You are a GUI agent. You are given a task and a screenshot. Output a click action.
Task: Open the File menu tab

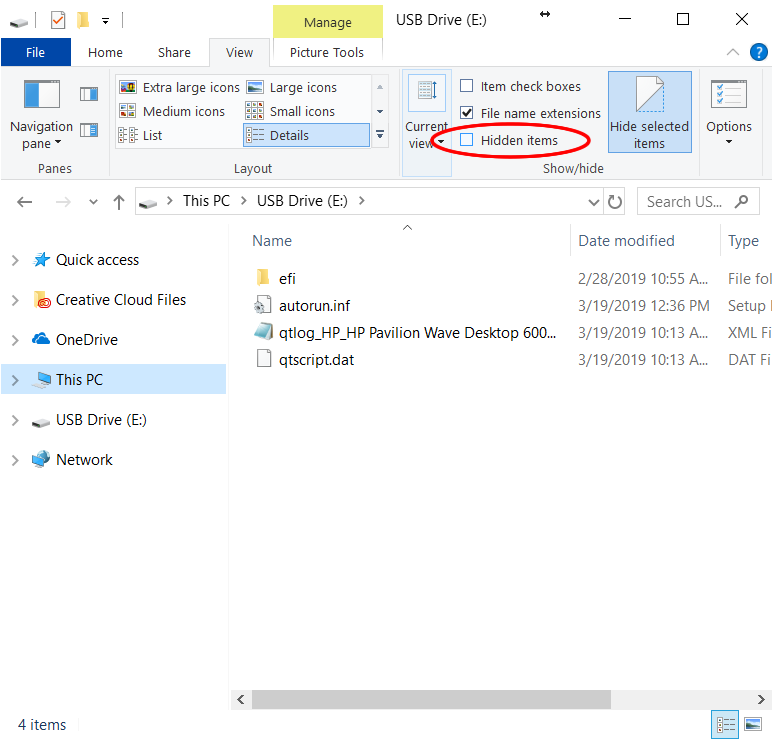35,53
